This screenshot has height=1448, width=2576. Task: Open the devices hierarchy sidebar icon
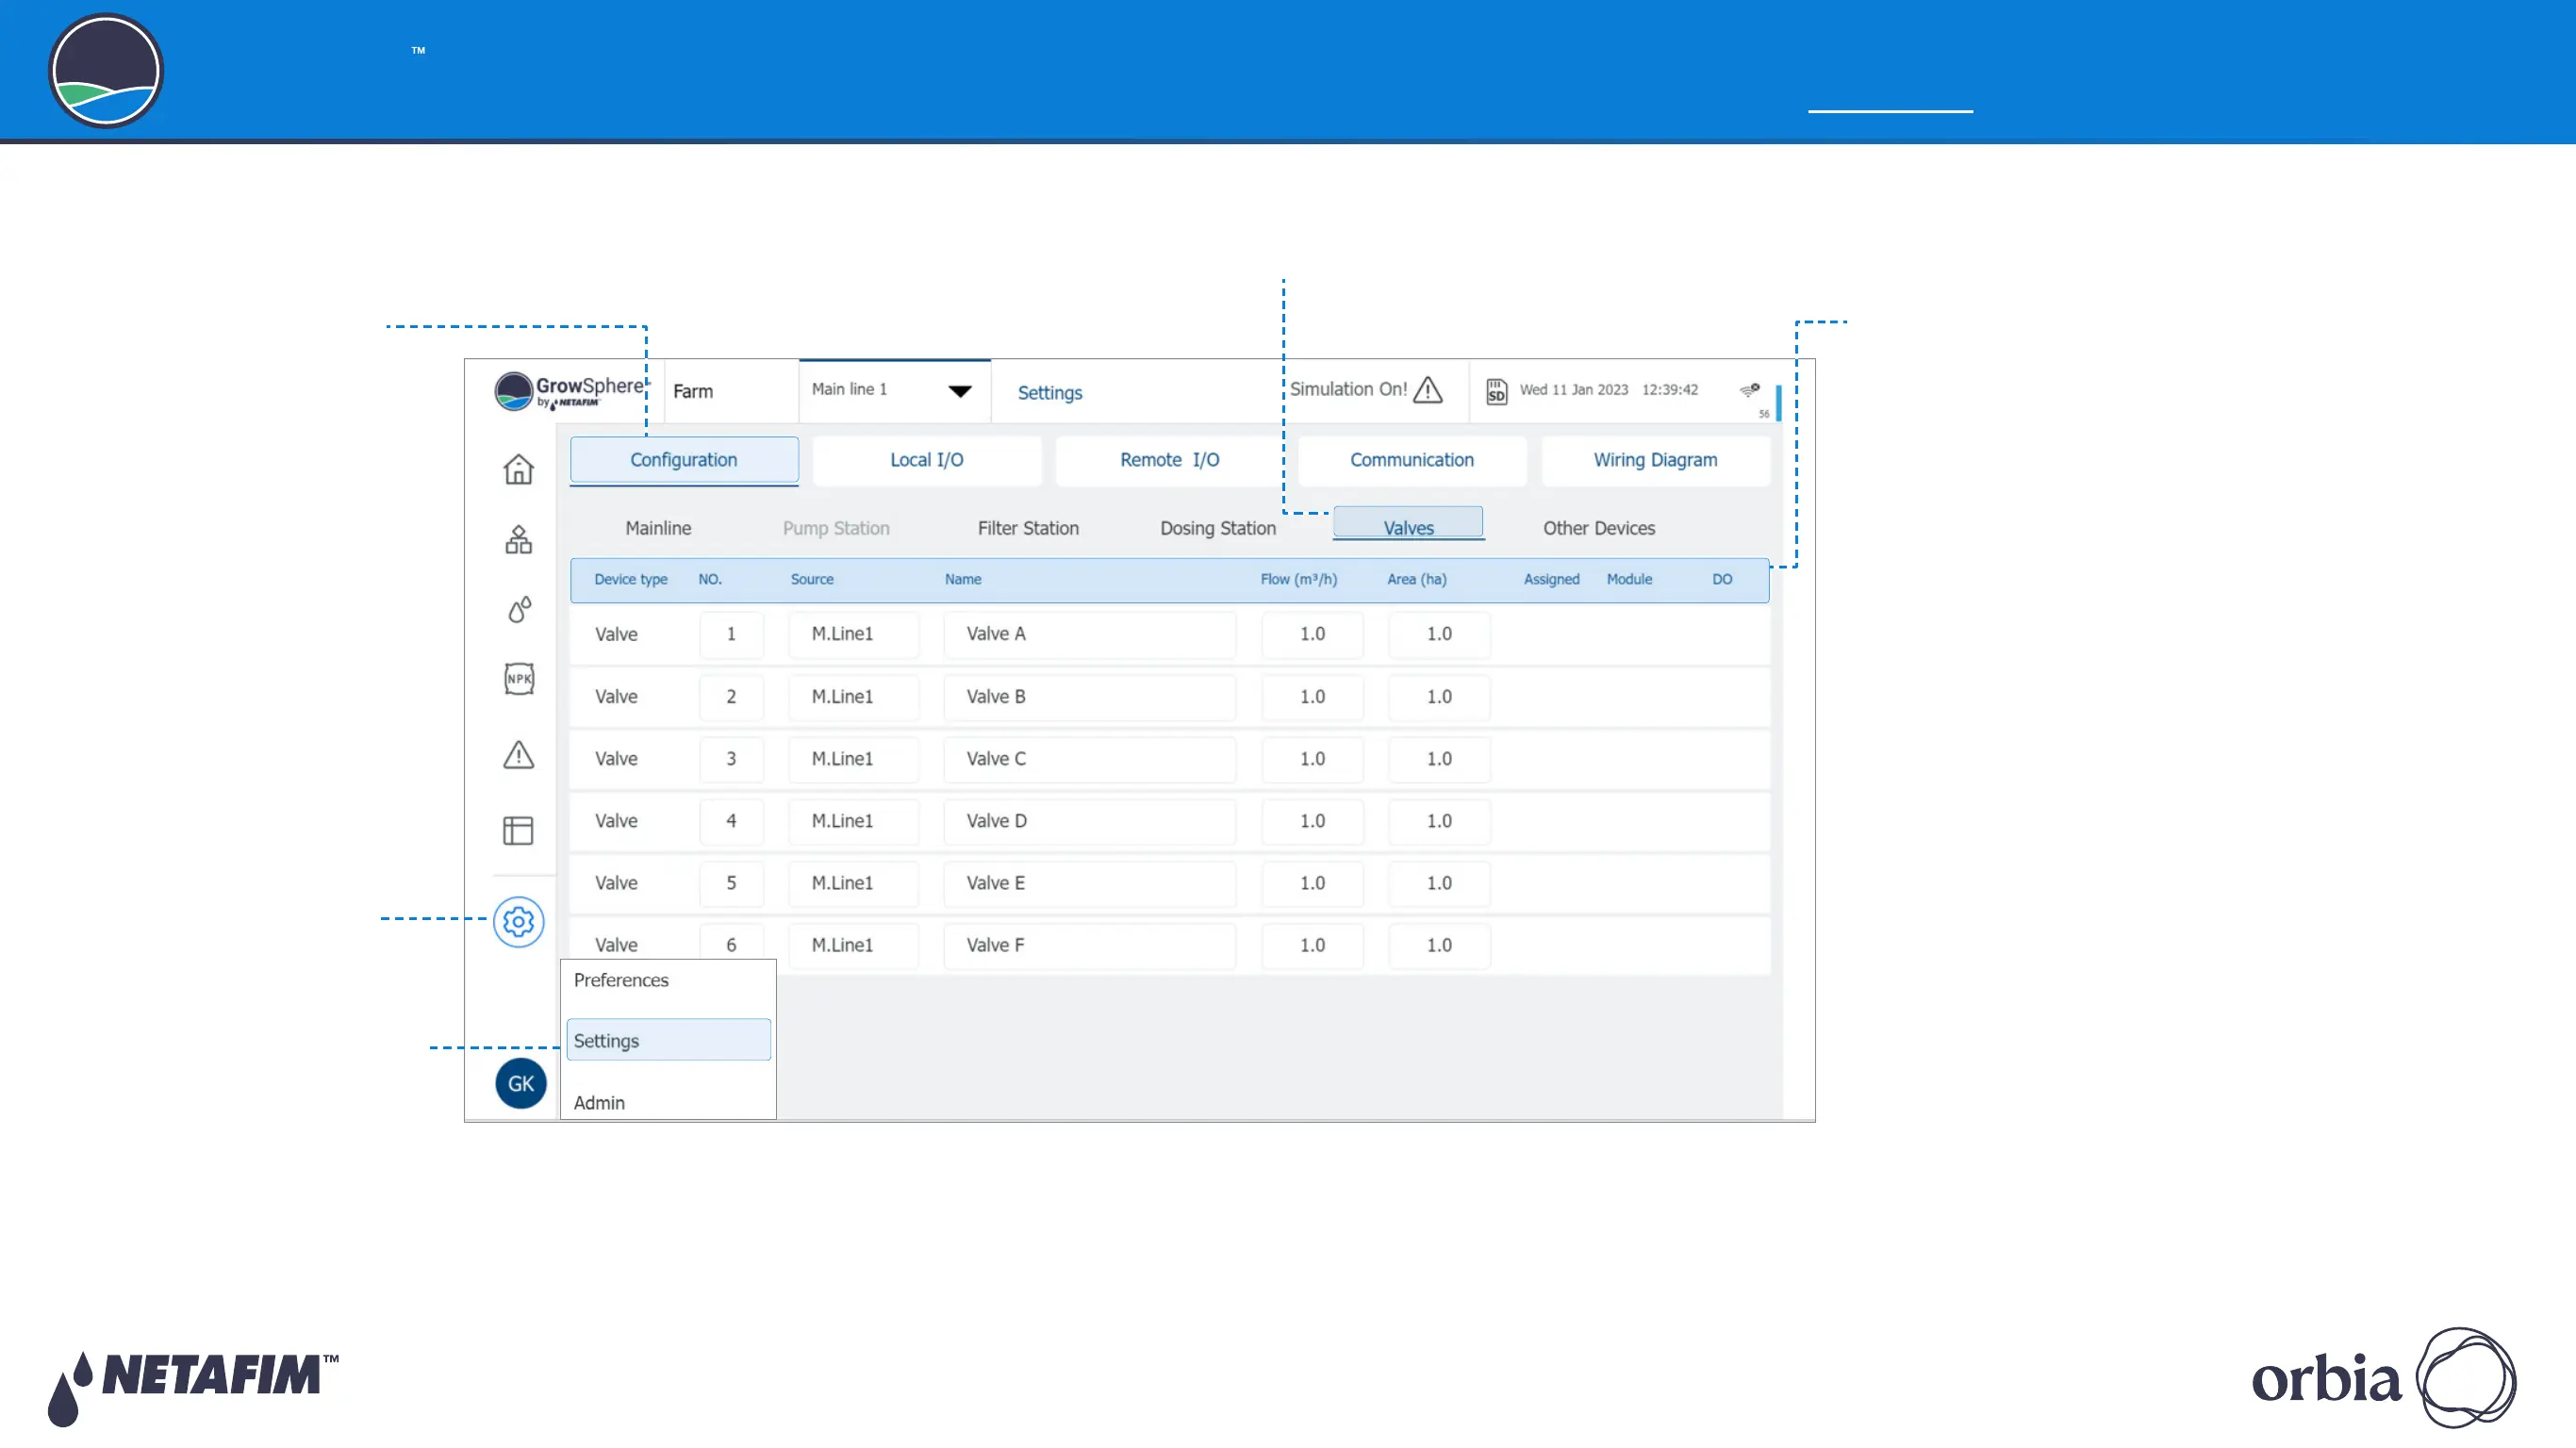[518, 539]
